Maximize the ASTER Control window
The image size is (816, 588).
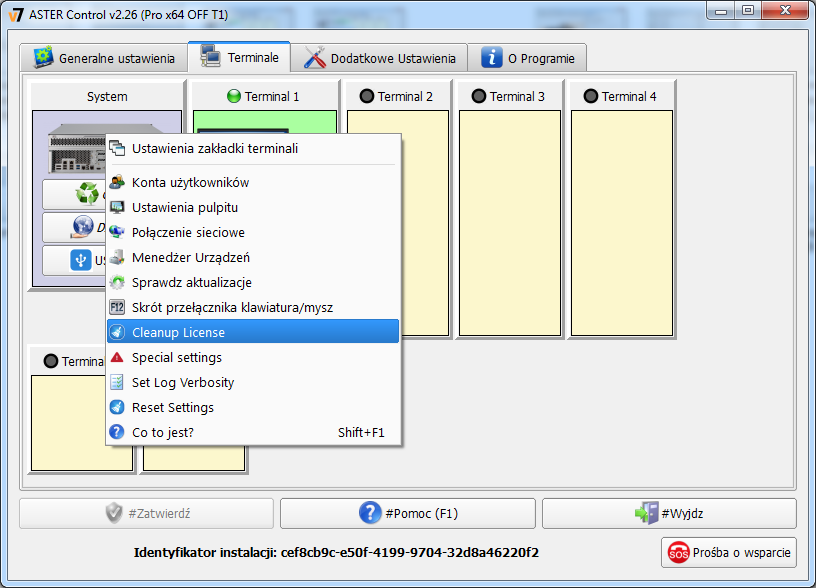pyautogui.click(x=748, y=10)
